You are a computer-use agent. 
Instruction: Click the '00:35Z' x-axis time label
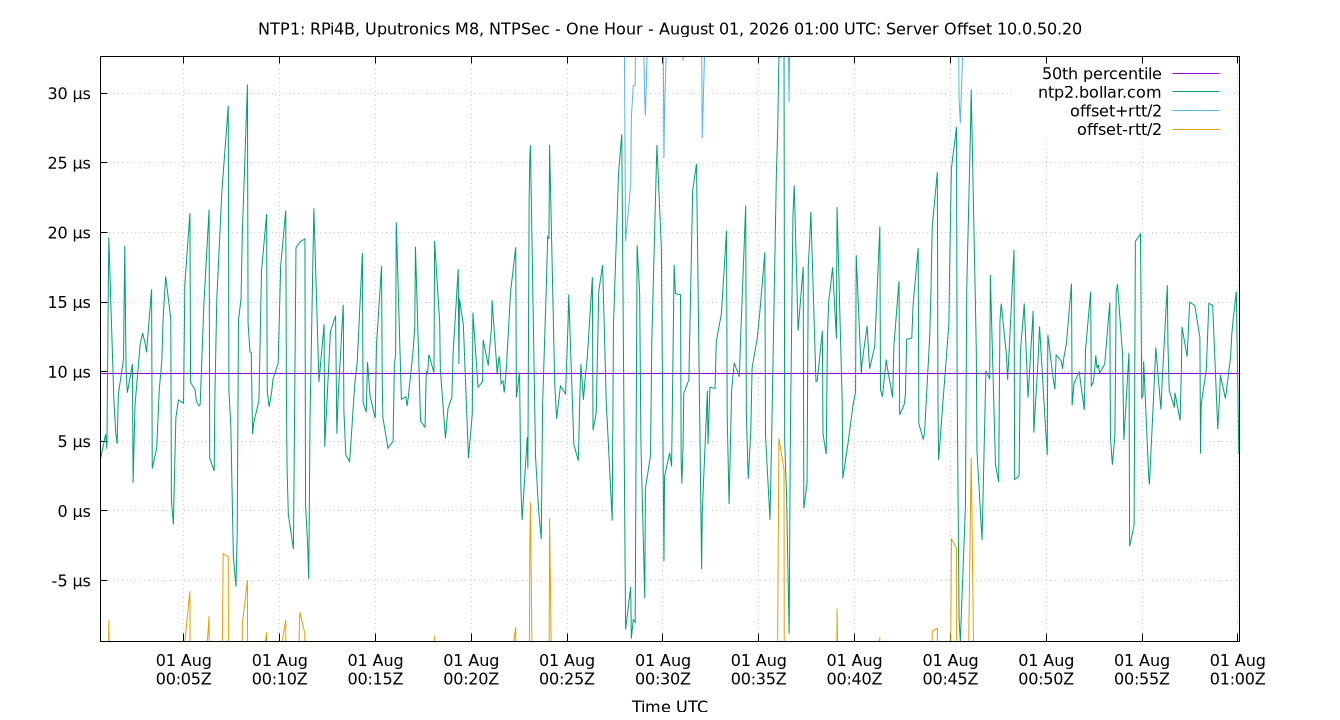759,679
